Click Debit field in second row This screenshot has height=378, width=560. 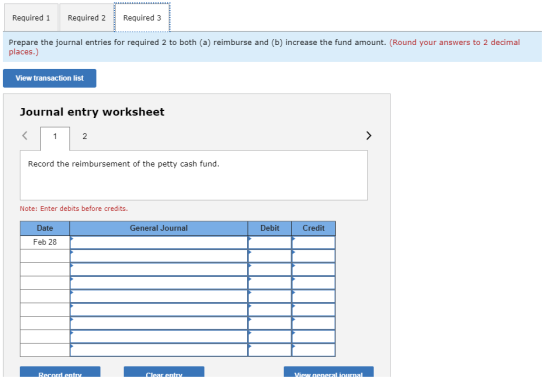pyautogui.click(x=270, y=256)
